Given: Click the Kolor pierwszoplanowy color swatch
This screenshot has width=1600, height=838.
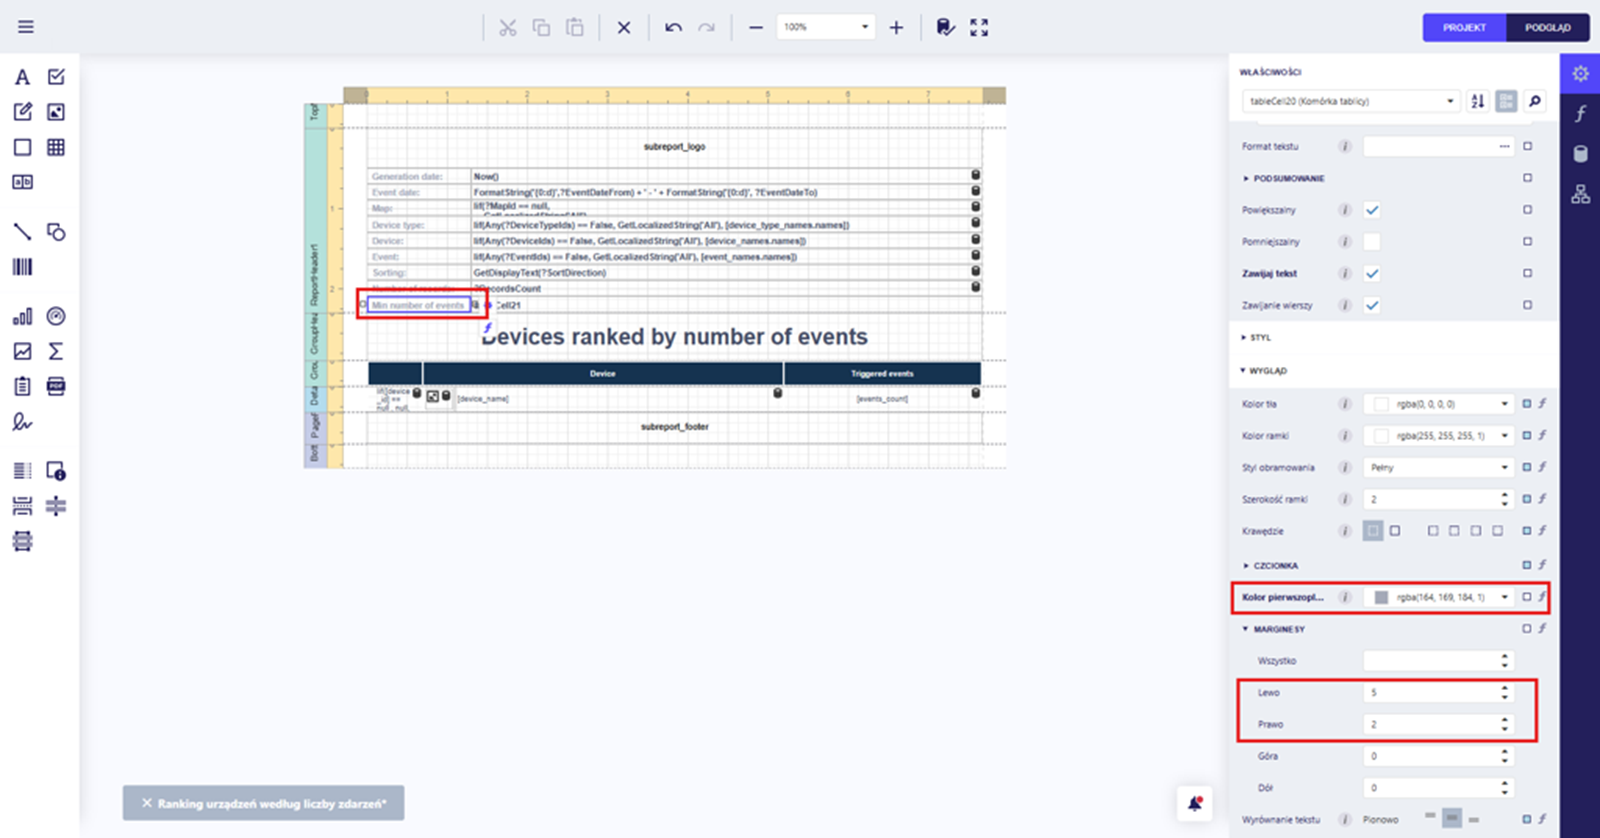Looking at the screenshot, I should (x=1381, y=598).
